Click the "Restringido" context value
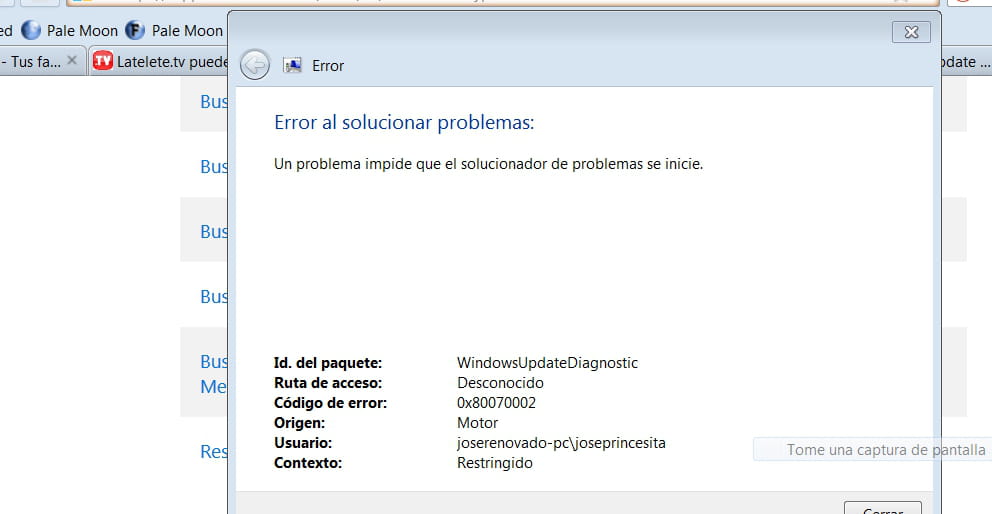The image size is (992, 514). (x=495, y=463)
